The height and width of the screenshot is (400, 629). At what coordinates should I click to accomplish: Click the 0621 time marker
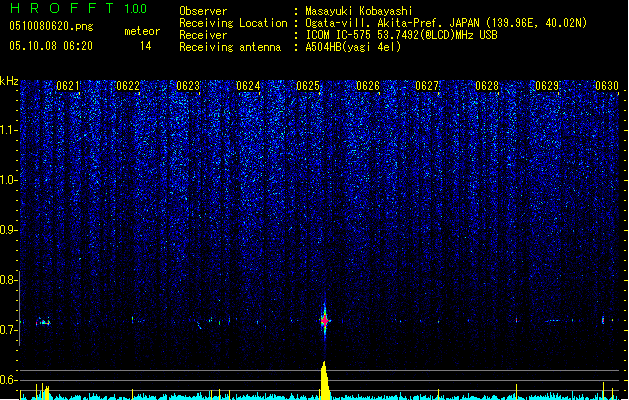68,86
